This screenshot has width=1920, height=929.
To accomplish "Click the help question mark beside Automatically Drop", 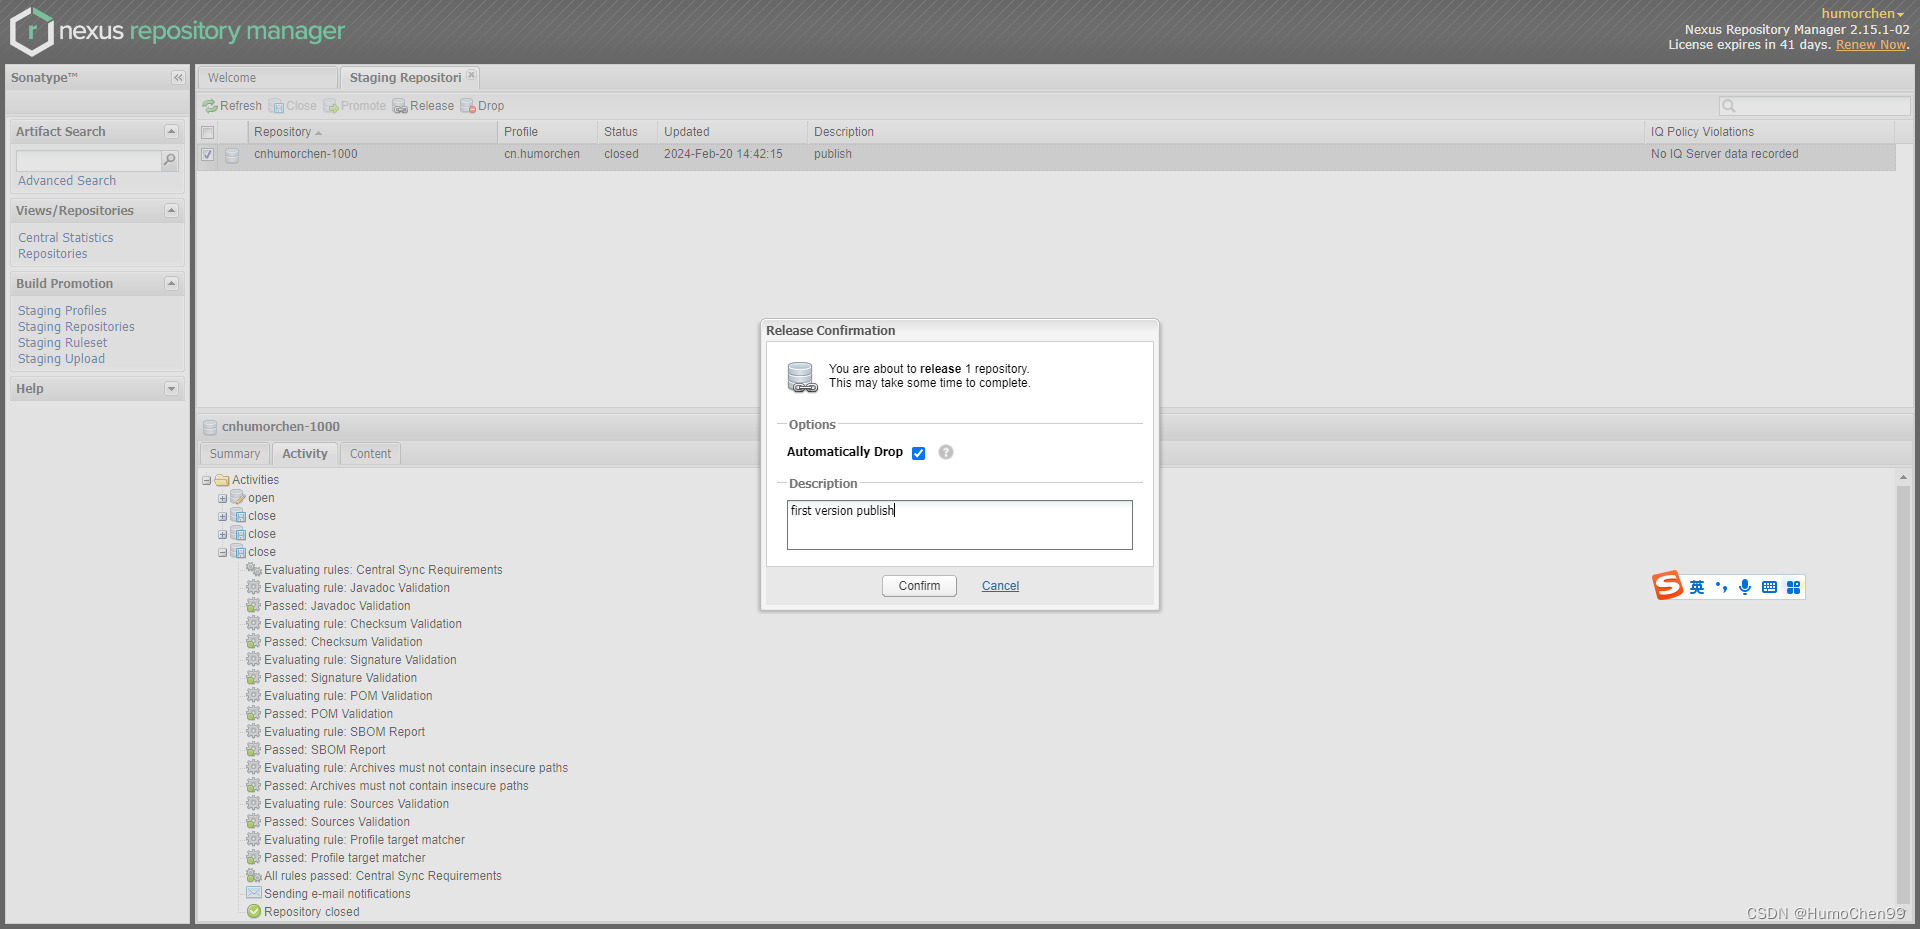I will (x=946, y=452).
